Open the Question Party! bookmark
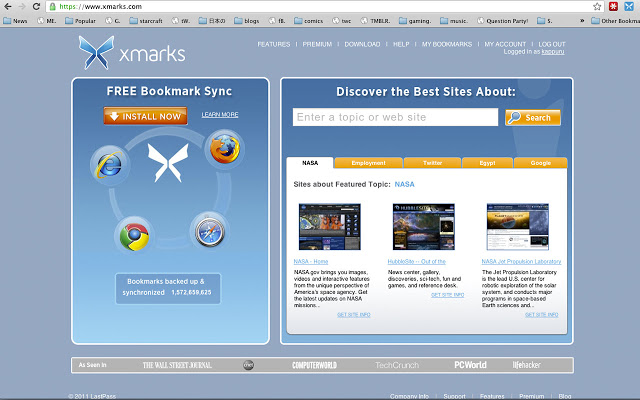 (x=503, y=21)
